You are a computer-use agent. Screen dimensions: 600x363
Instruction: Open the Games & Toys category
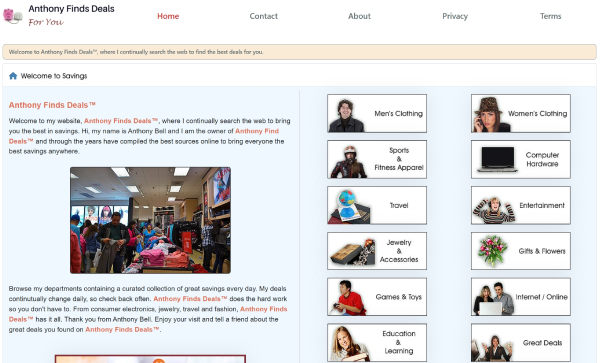click(x=377, y=297)
